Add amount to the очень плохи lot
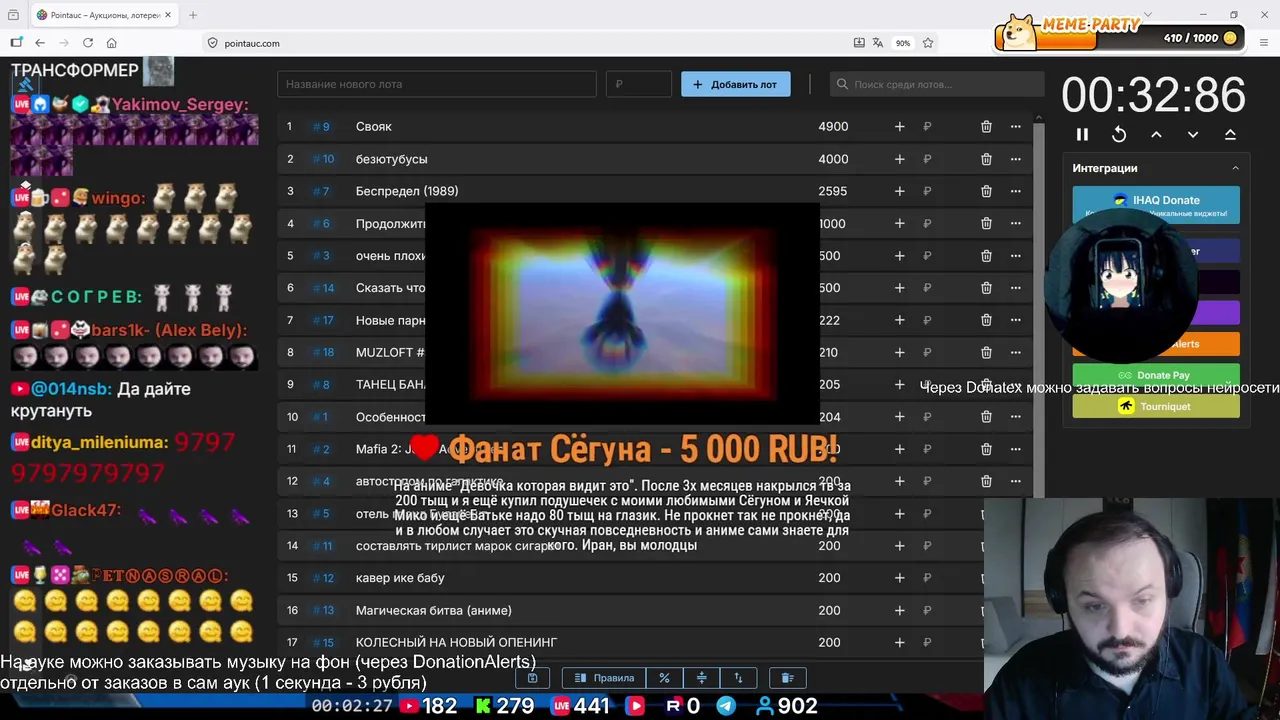 point(899,256)
